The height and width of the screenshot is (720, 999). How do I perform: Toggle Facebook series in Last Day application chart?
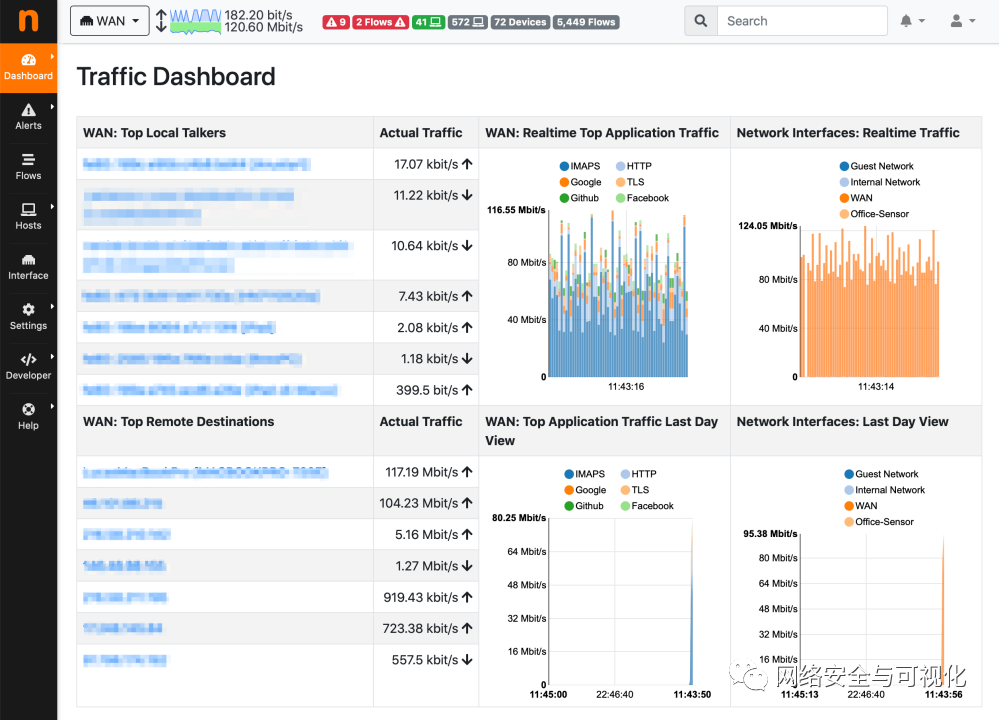click(647, 506)
